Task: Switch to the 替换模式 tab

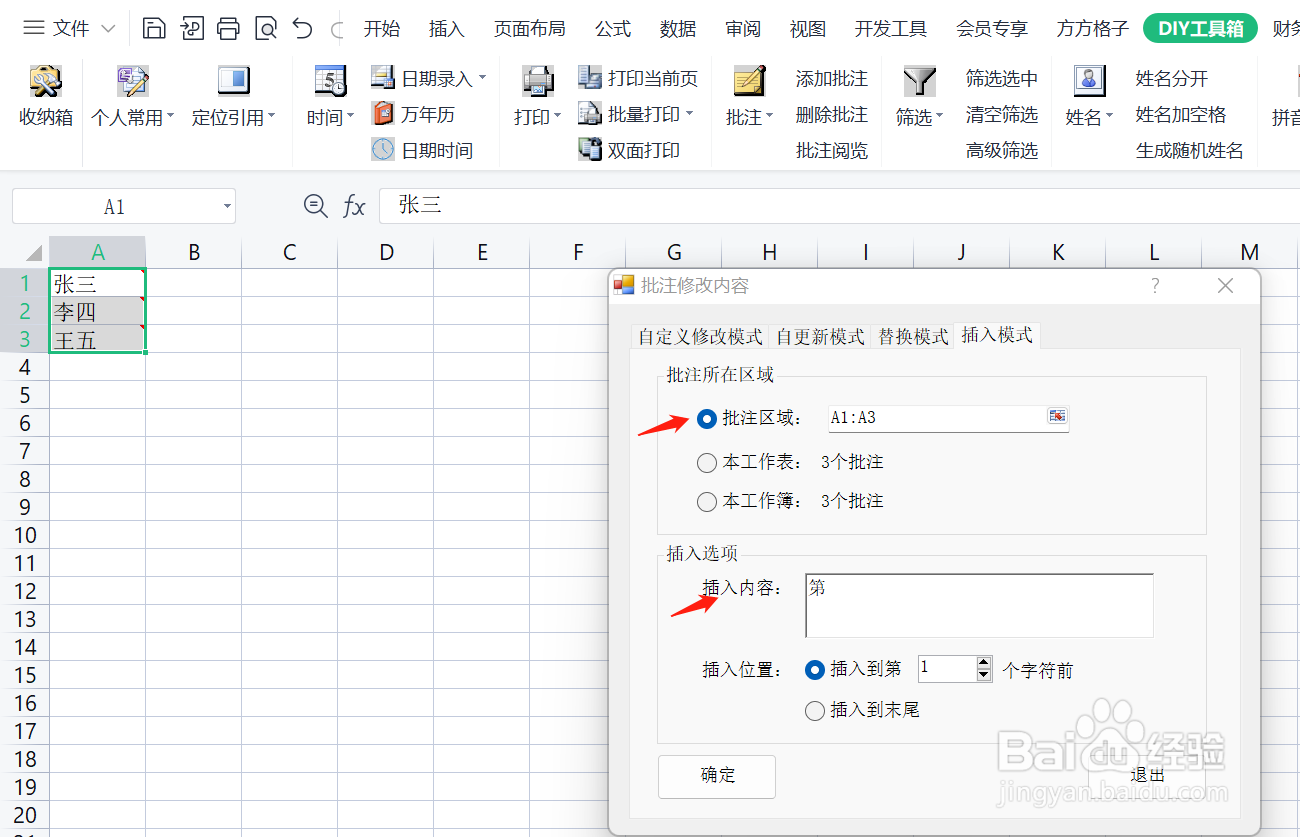Action: click(912, 337)
